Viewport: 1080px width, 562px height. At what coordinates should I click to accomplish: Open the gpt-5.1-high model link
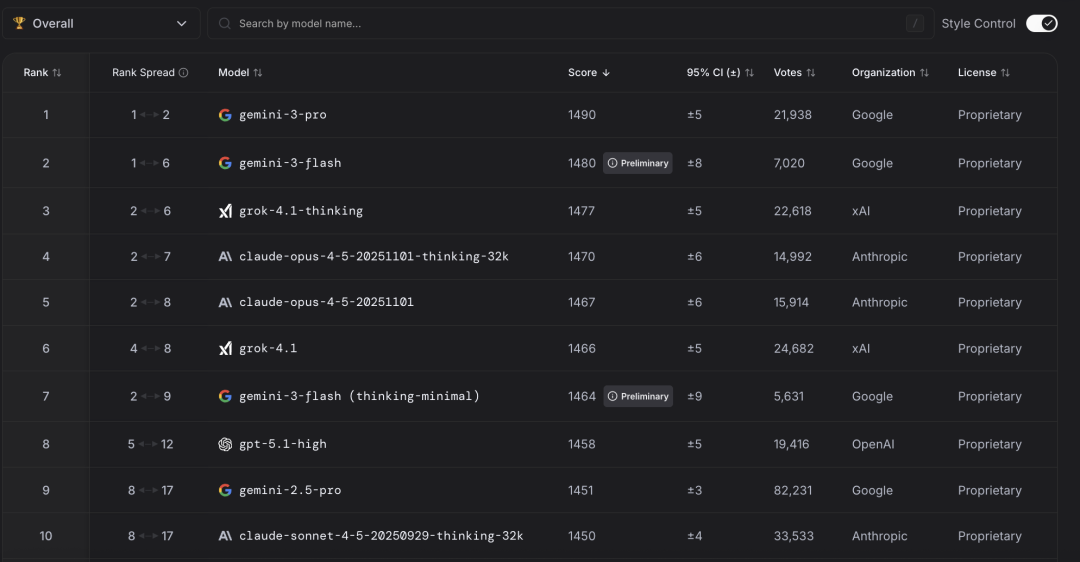[282, 444]
